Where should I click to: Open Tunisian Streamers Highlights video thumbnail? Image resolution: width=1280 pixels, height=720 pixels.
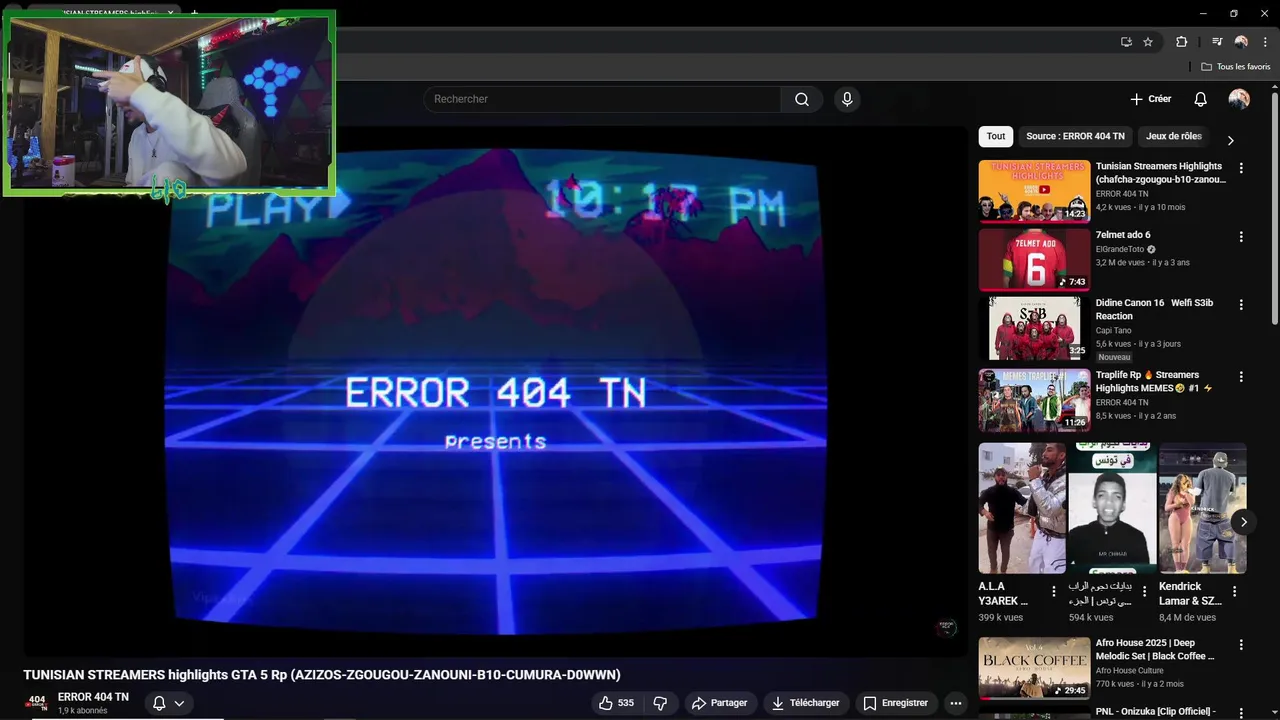pyautogui.click(x=1034, y=191)
